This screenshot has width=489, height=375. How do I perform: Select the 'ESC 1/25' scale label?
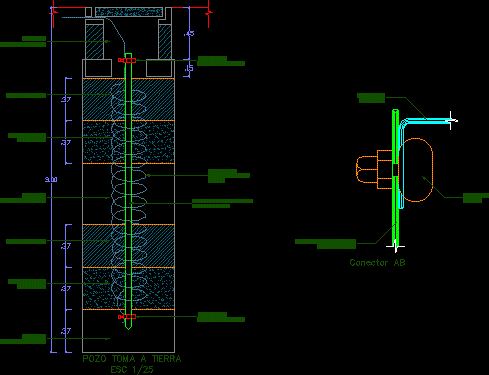[132, 369]
